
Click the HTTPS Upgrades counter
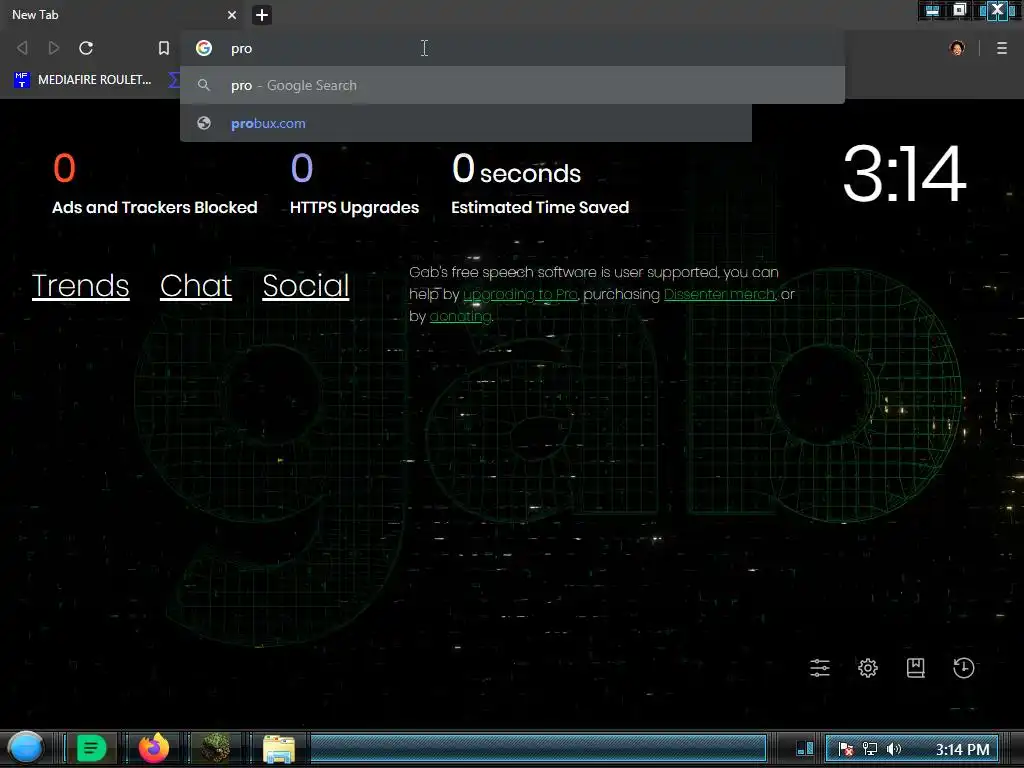click(355, 184)
